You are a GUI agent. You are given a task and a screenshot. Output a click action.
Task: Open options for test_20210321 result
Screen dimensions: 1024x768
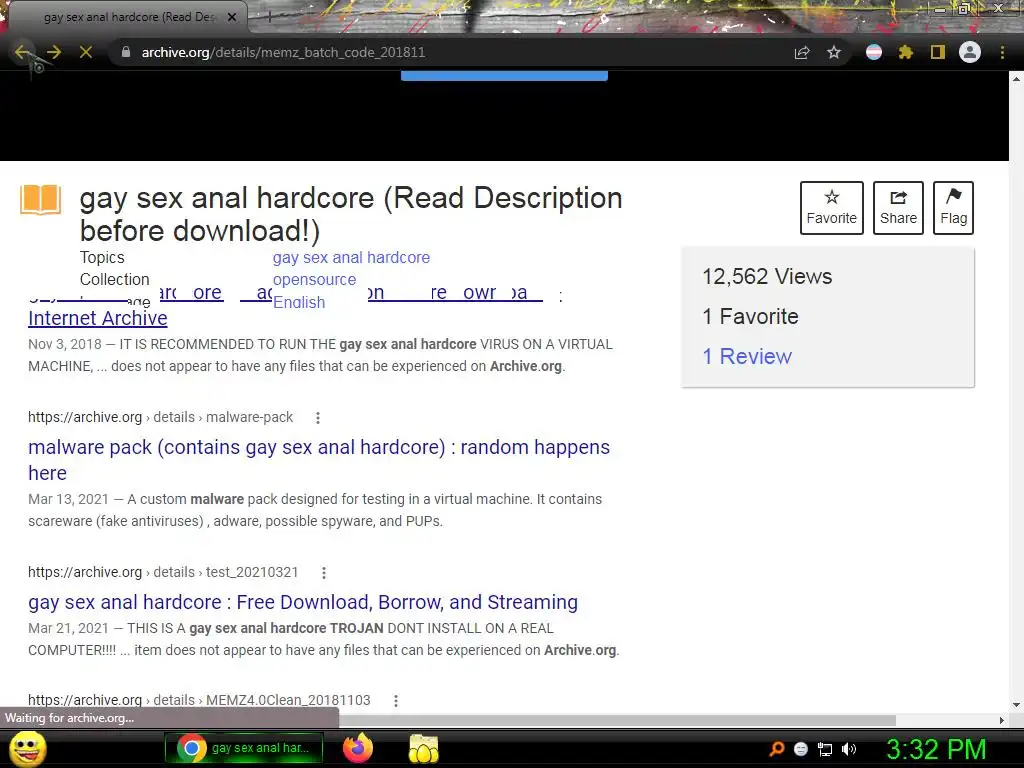(x=324, y=573)
